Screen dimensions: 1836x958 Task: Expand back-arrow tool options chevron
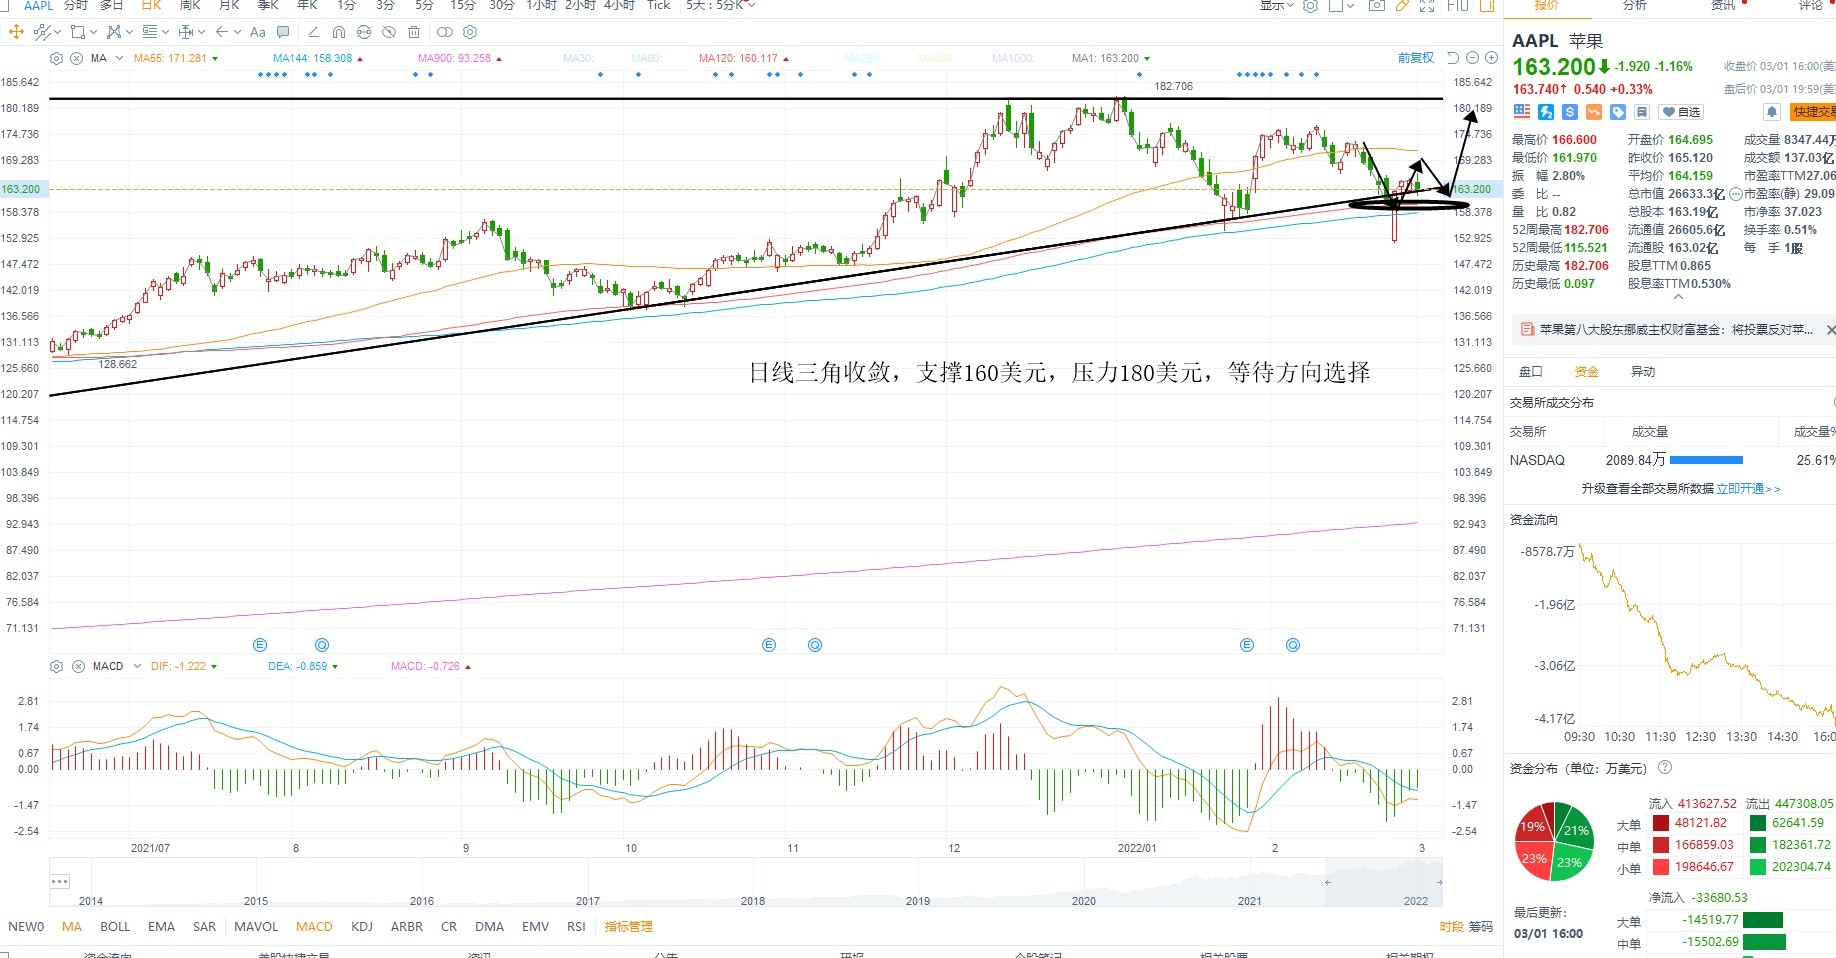coord(237,32)
